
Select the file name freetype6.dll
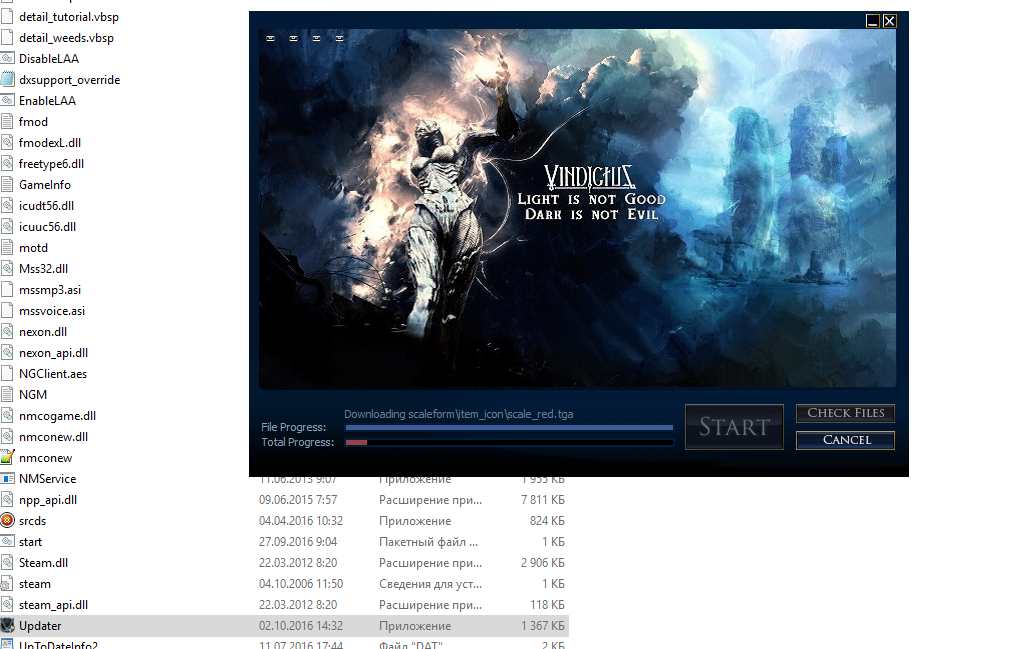click(x=52, y=164)
